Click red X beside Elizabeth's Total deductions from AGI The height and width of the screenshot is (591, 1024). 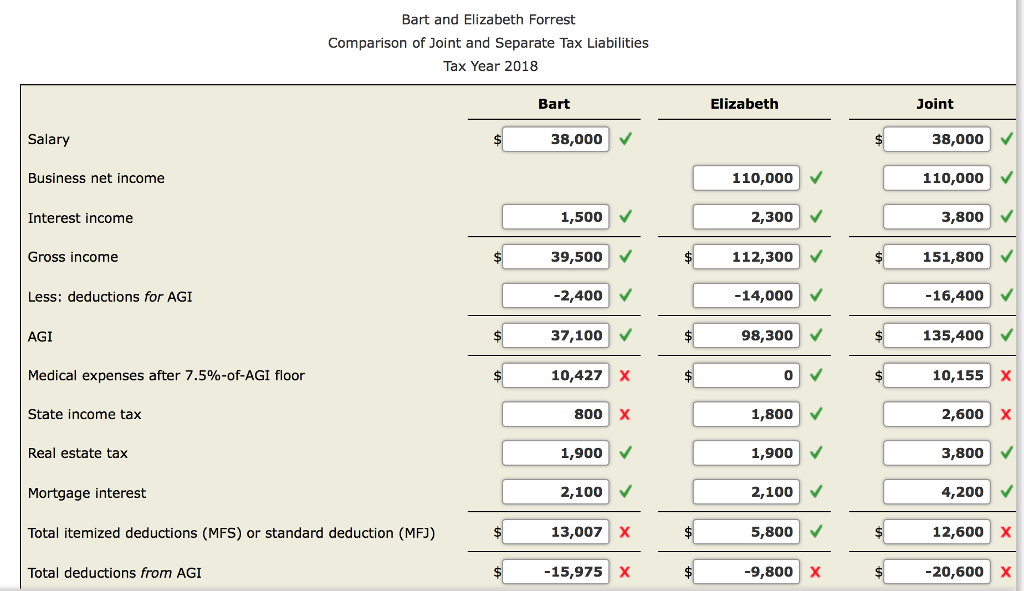[816, 572]
